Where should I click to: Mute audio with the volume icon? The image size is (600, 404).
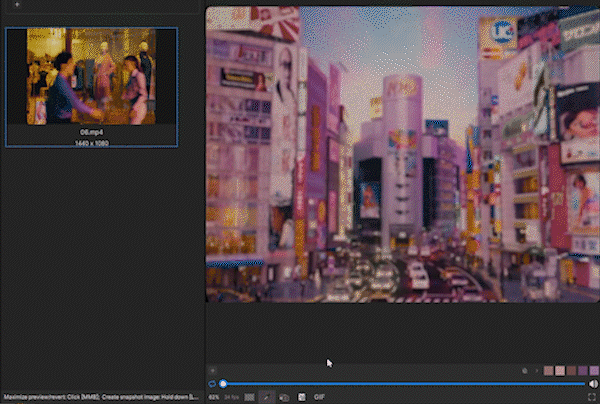pyautogui.click(x=593, y=384)
